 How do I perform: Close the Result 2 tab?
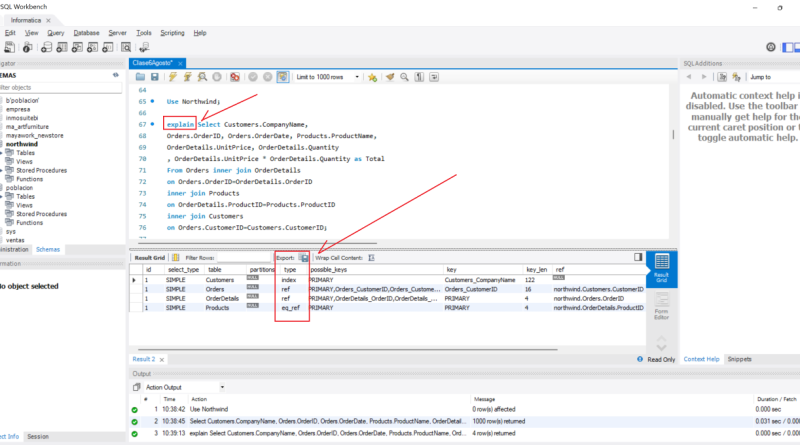tap(162, 360)
